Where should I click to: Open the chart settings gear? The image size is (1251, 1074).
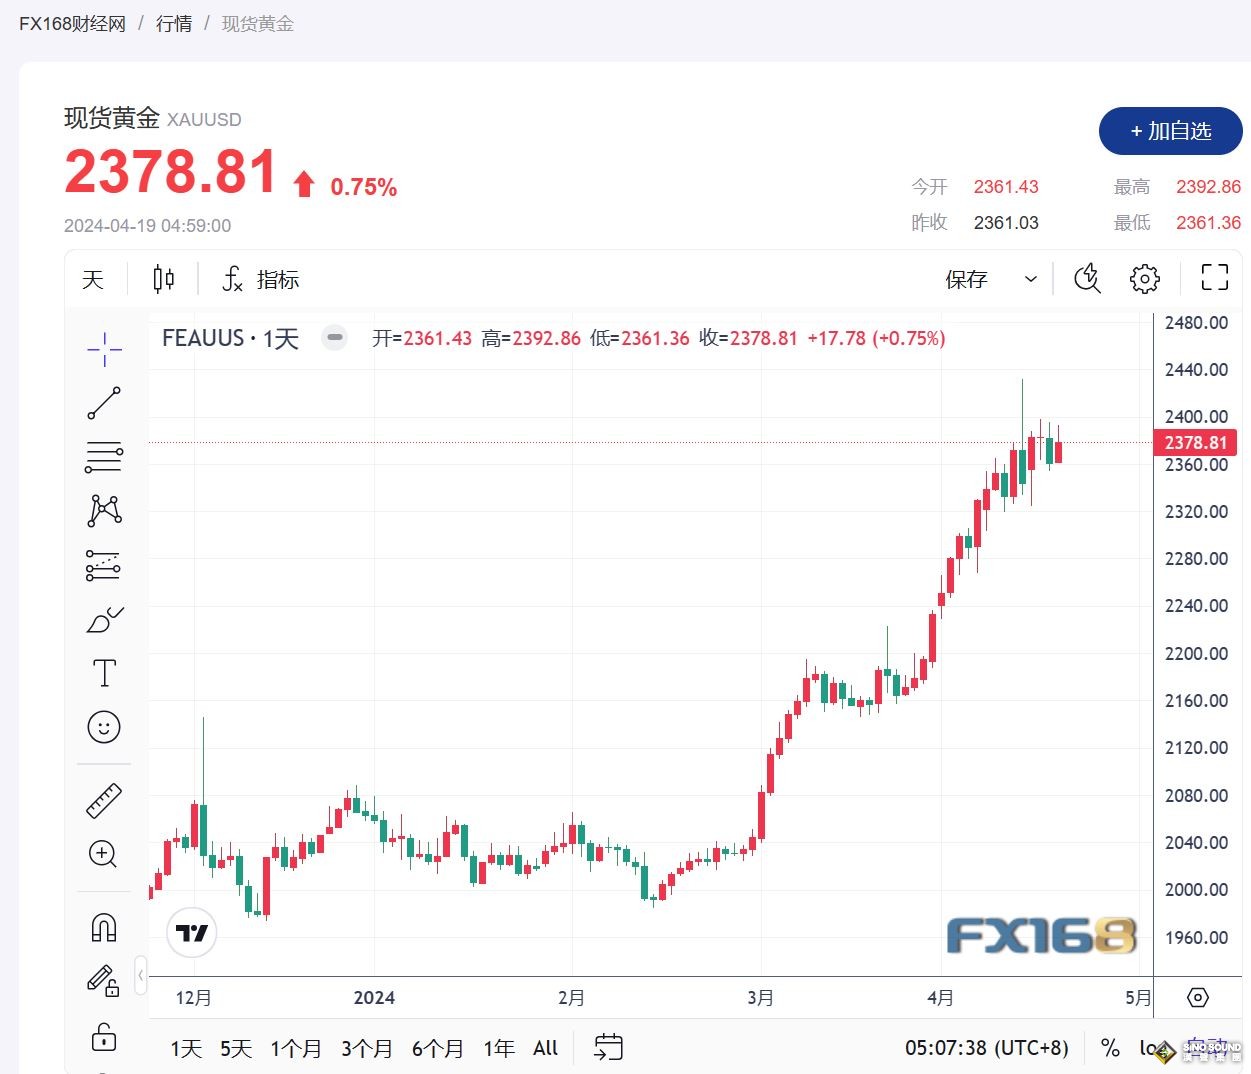pos(1144,278)
